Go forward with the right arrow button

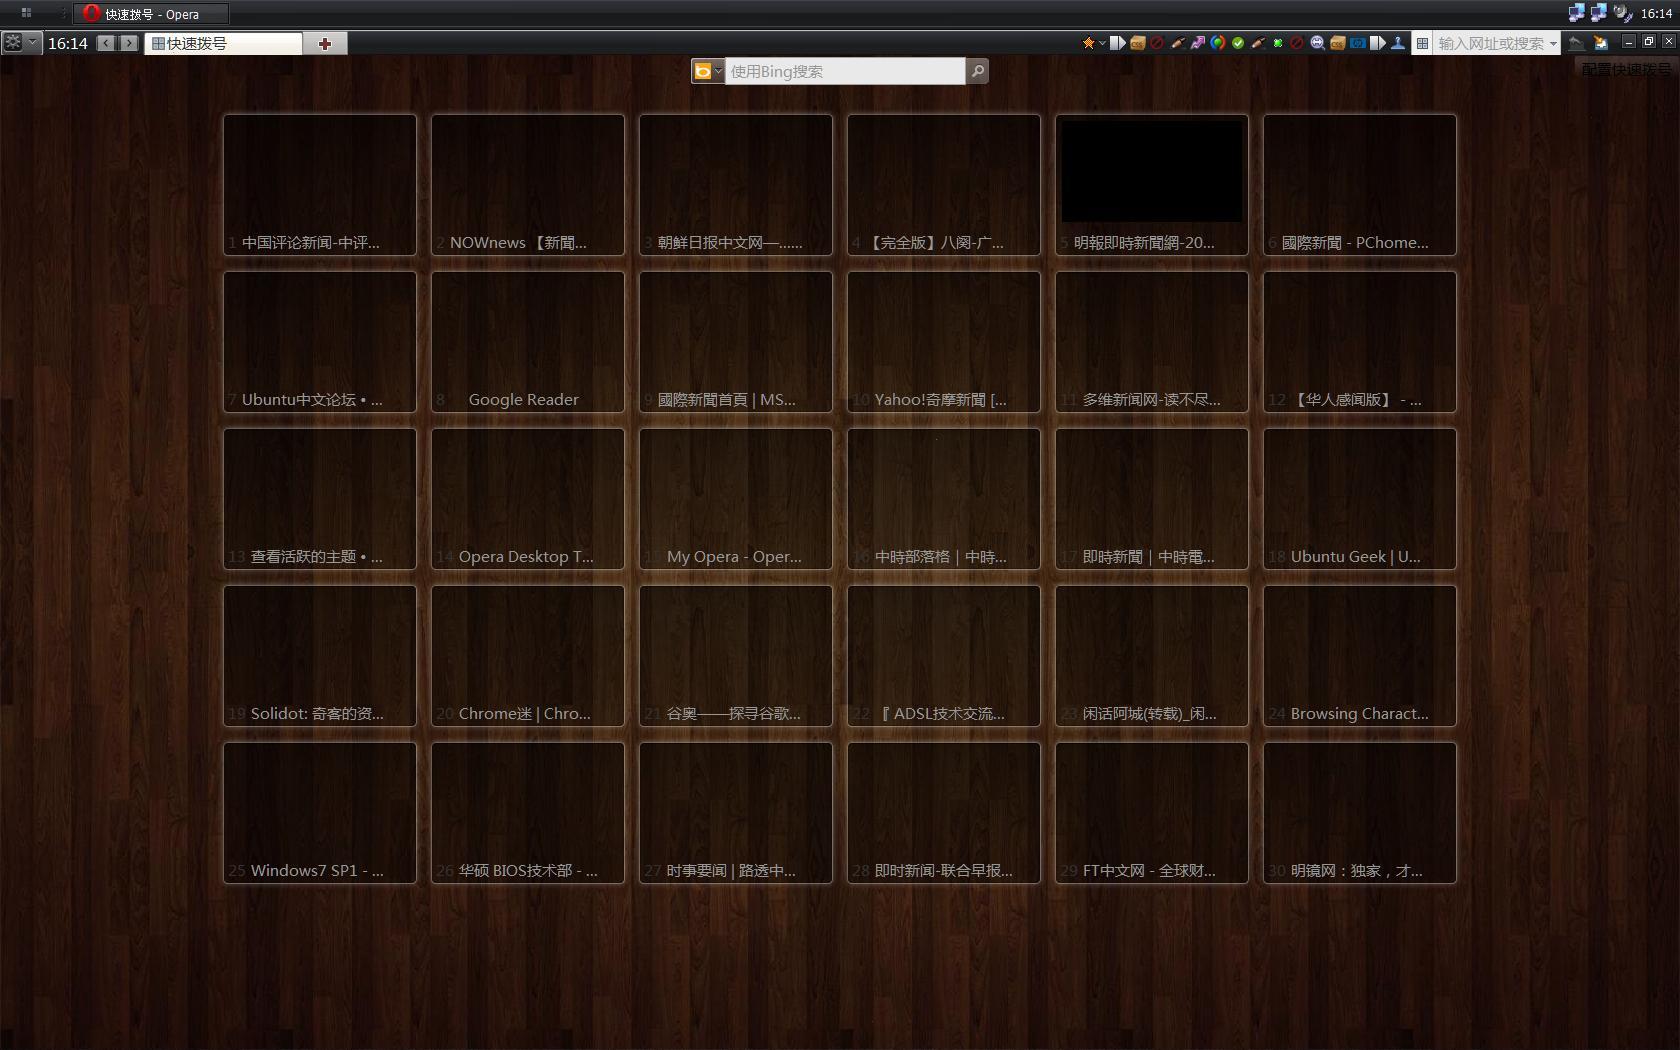coord(129,43)
